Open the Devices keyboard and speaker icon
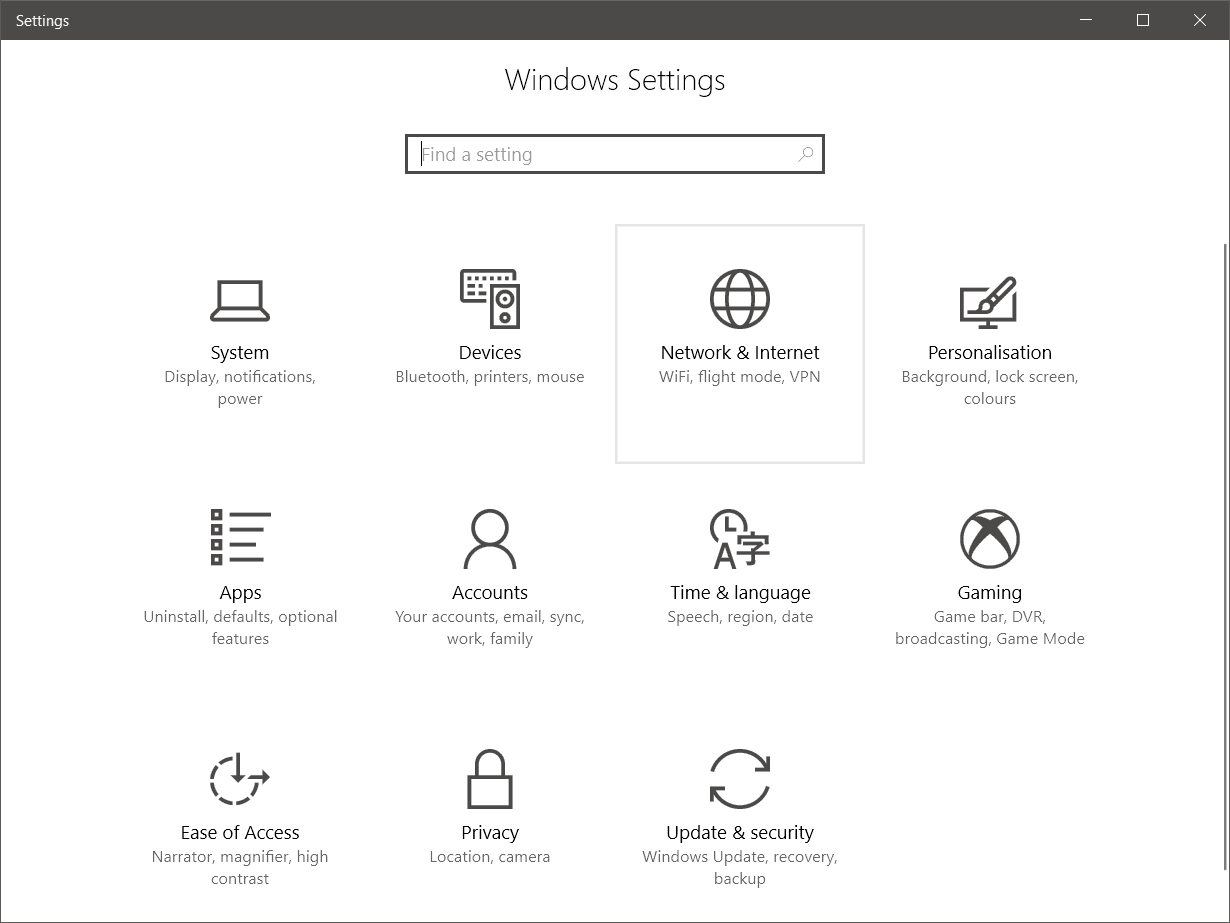The image size is (1230, 923). pos(490,298)
